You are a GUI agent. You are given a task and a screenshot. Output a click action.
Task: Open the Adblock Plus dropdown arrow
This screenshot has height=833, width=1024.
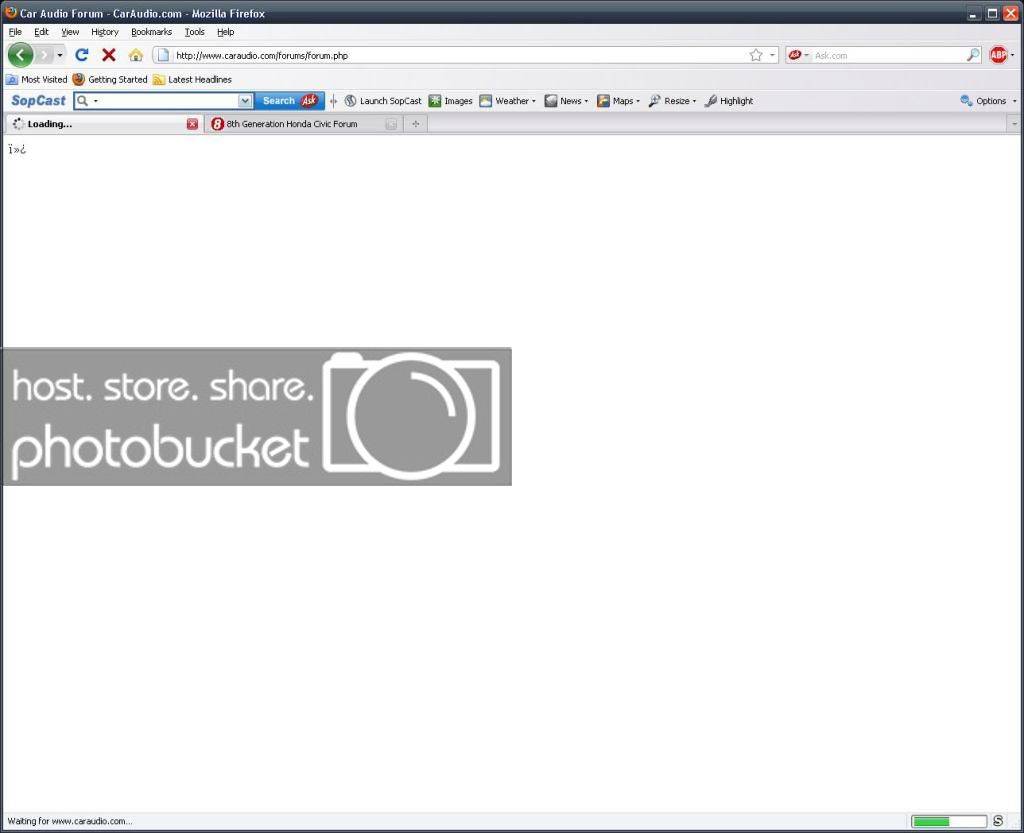tap(1013, 55)
